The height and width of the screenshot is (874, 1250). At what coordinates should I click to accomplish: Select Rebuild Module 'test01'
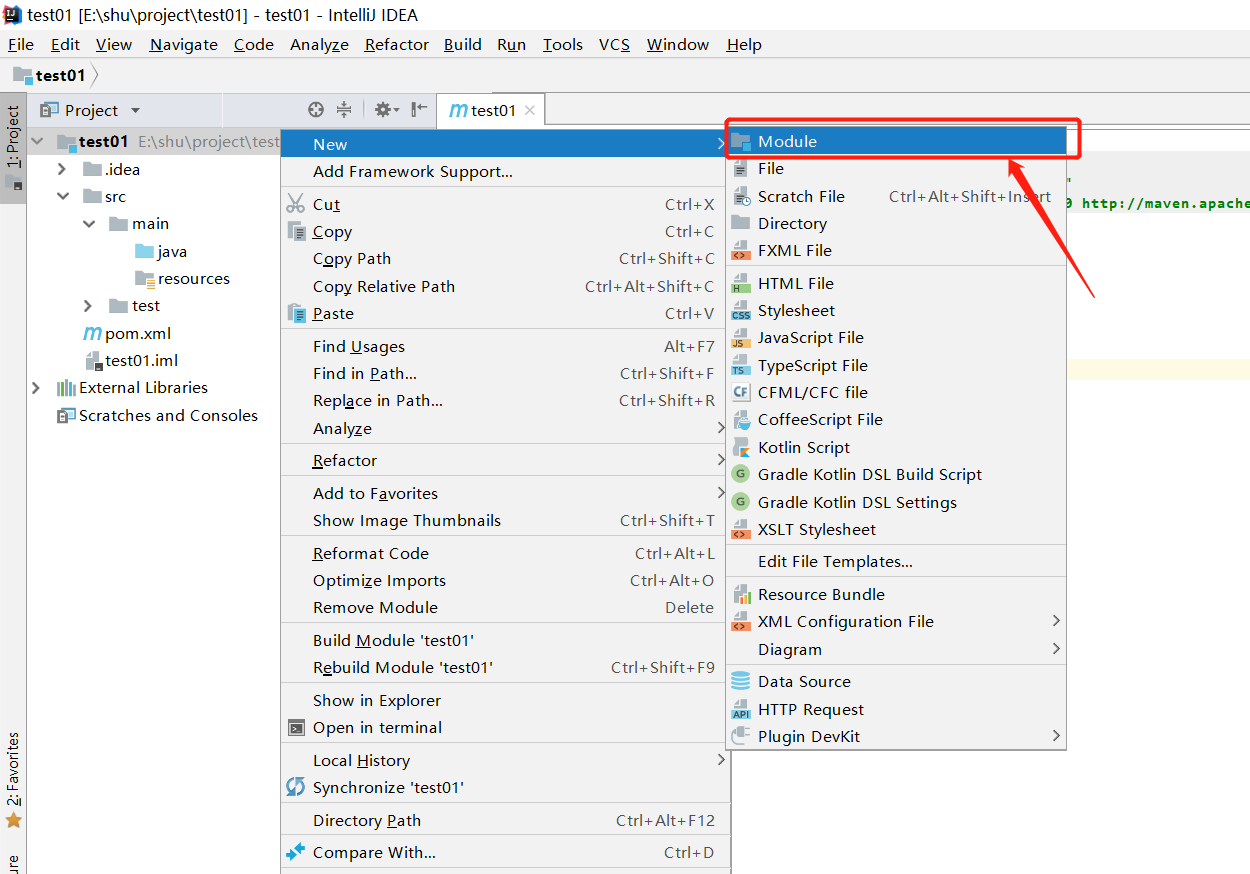pyautogui.click(x=503, y=667)
